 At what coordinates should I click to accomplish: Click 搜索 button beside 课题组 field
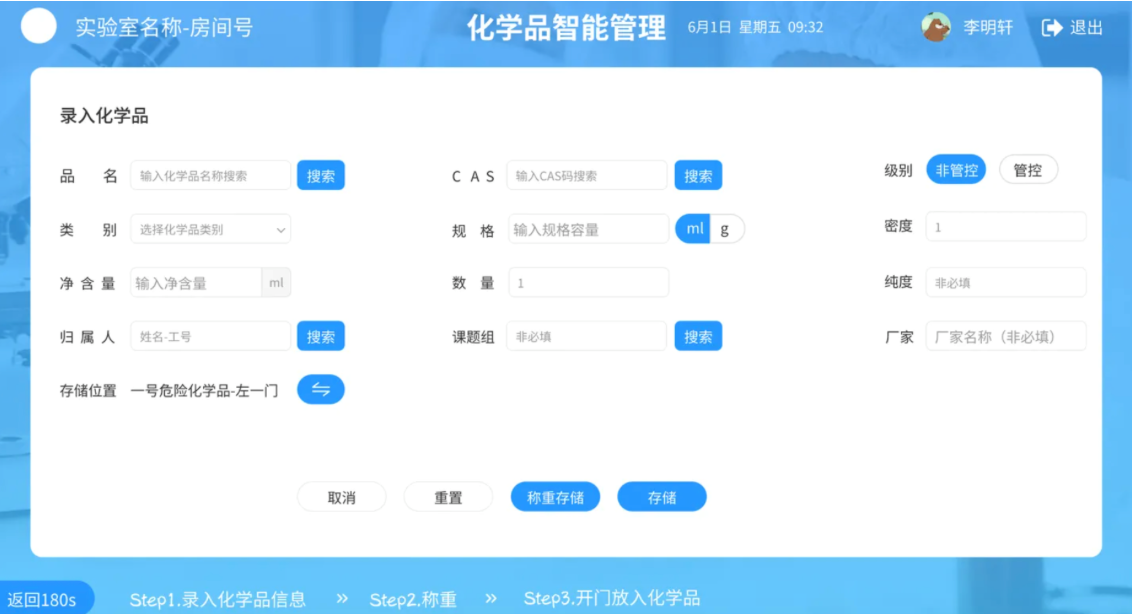click(698, 337)
